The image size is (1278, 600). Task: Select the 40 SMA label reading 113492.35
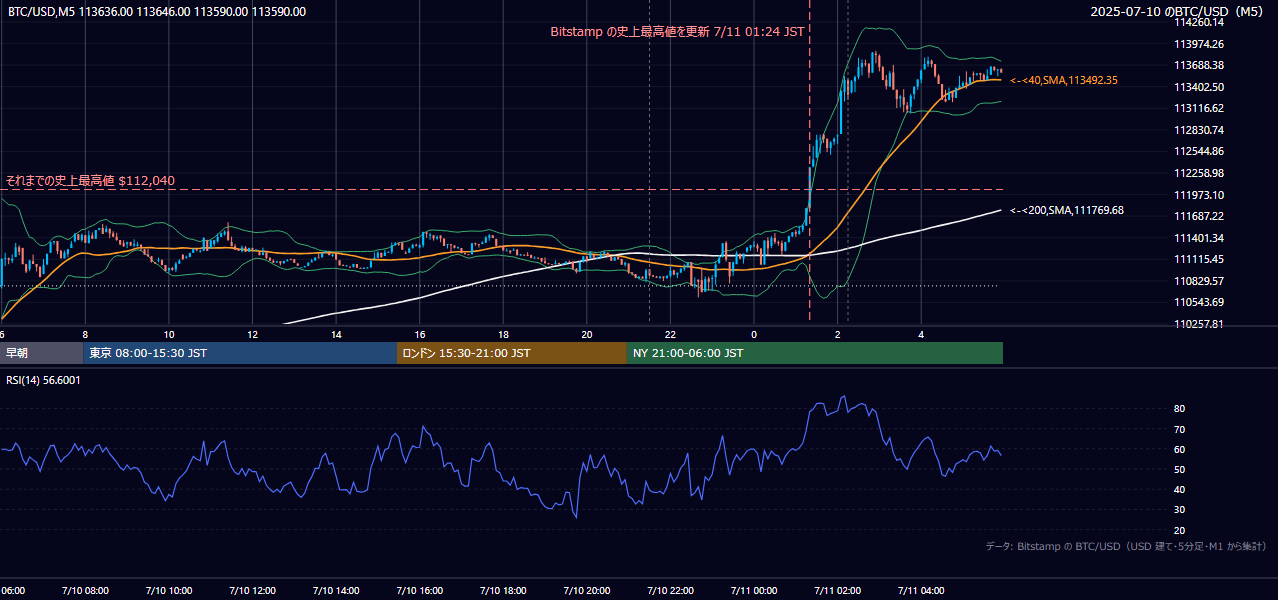click(1064, 80)
